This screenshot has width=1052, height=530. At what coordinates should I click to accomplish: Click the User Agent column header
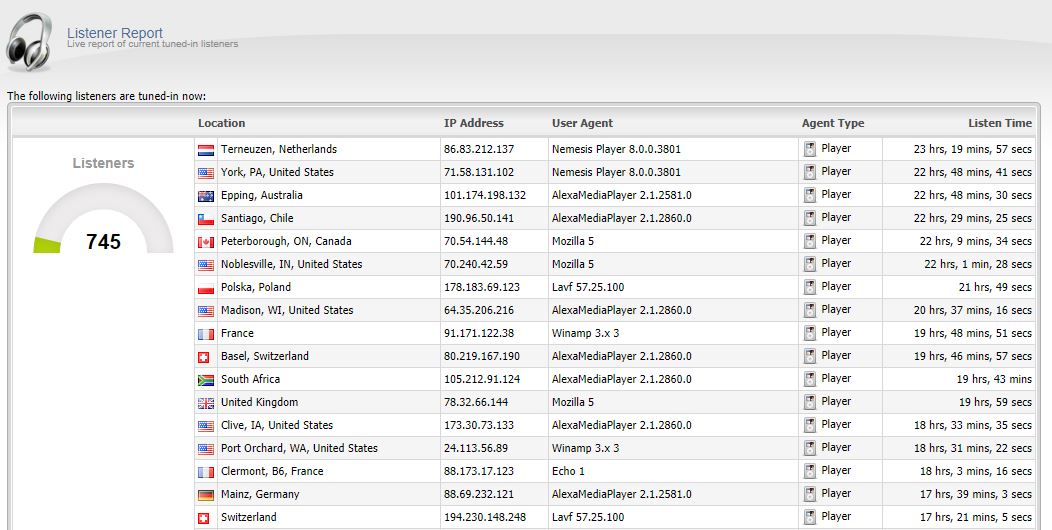582,123
